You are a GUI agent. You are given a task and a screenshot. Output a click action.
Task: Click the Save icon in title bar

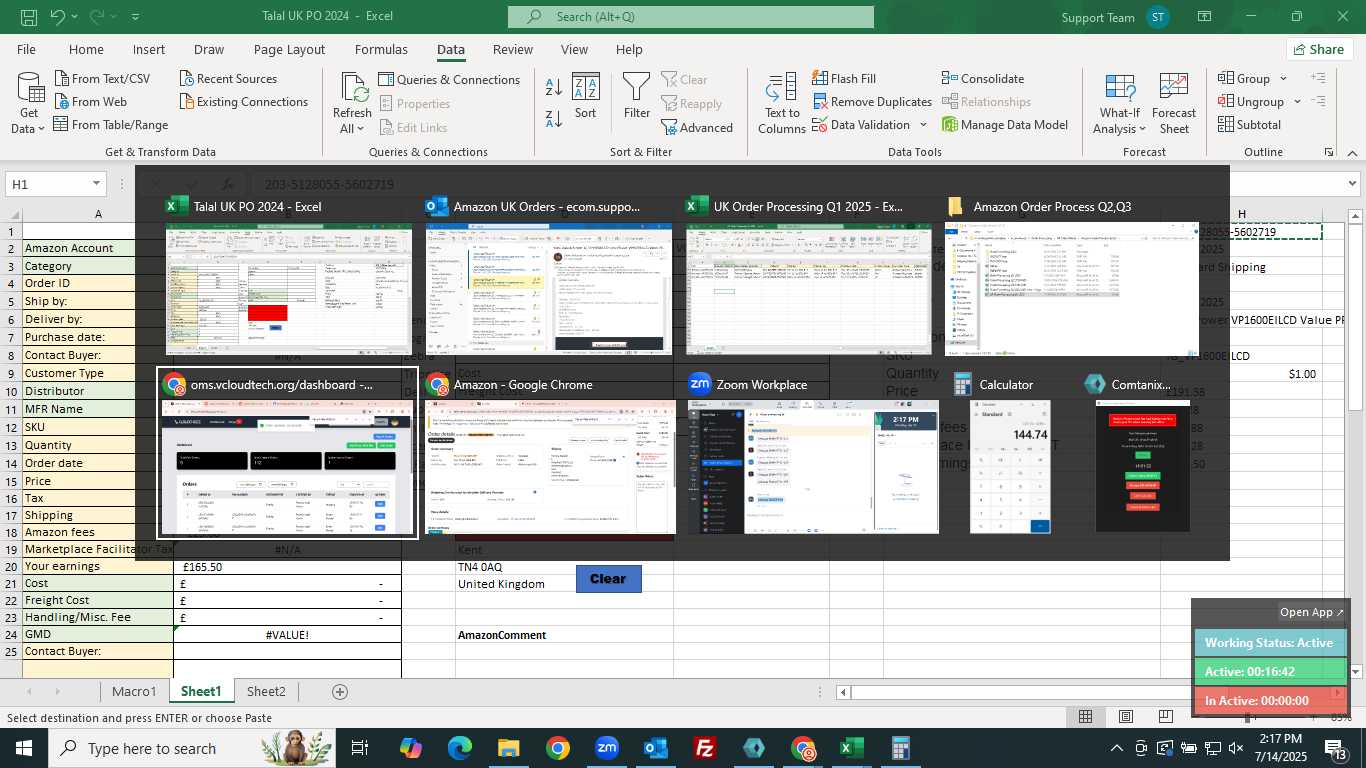(x=28, y=17)
